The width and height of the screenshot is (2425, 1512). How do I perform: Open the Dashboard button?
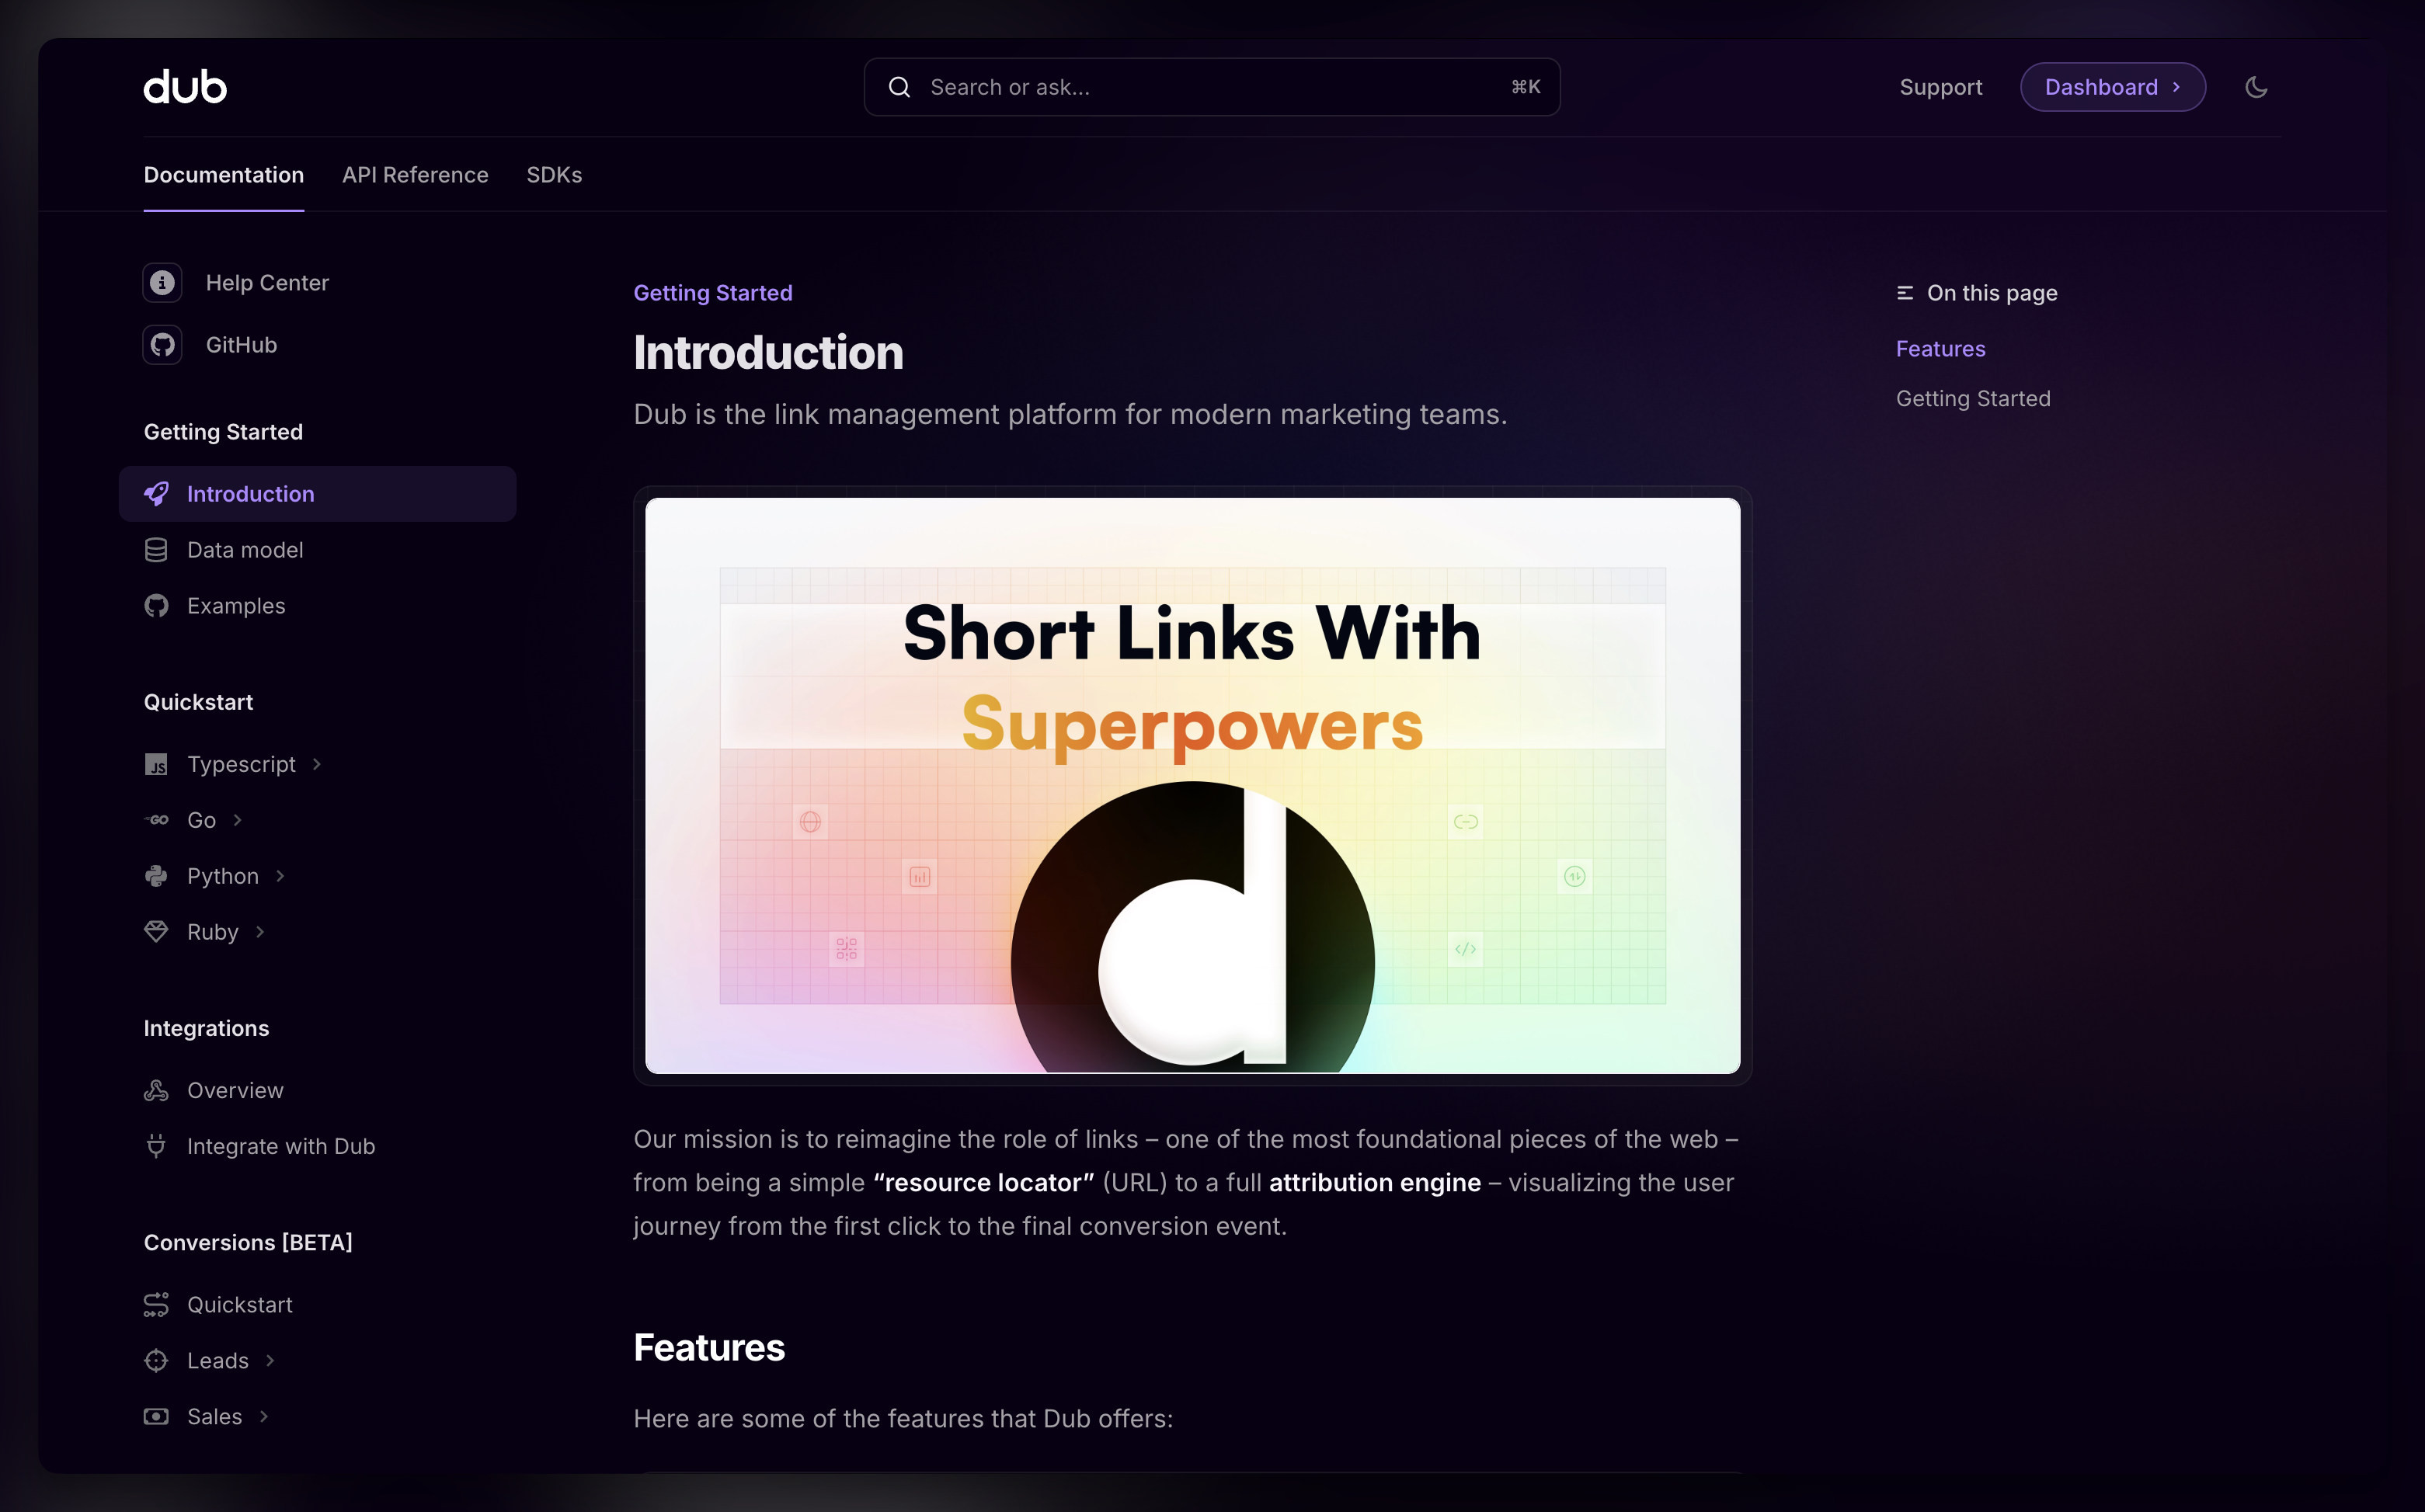click(x=2114, y=85)
